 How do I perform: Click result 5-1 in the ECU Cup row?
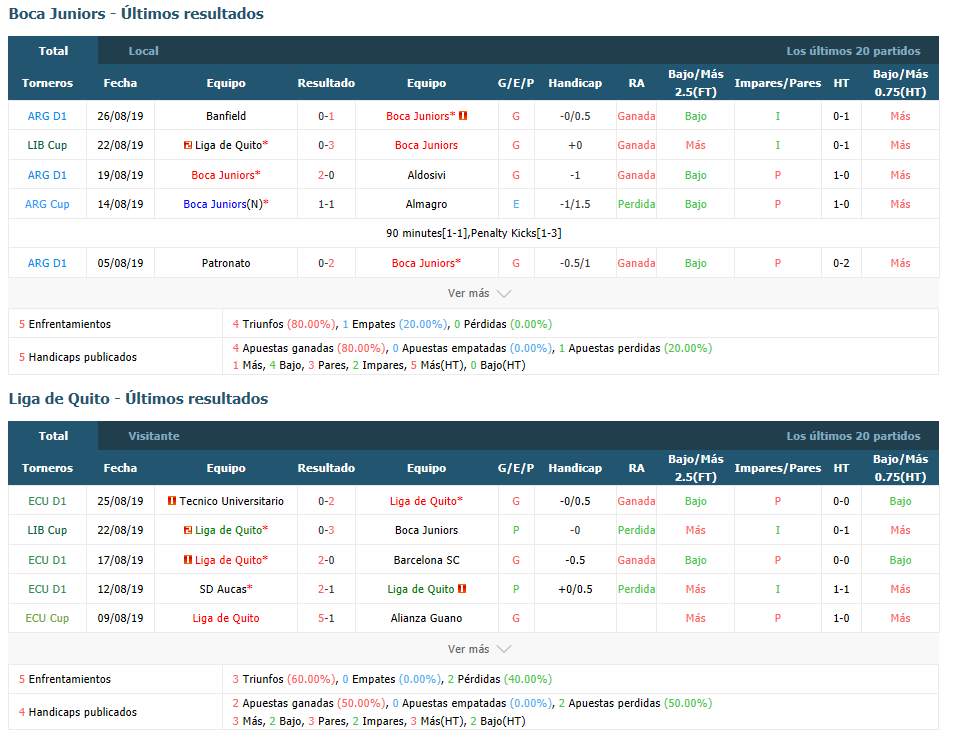pyautogui.click(x=326, y=618)
